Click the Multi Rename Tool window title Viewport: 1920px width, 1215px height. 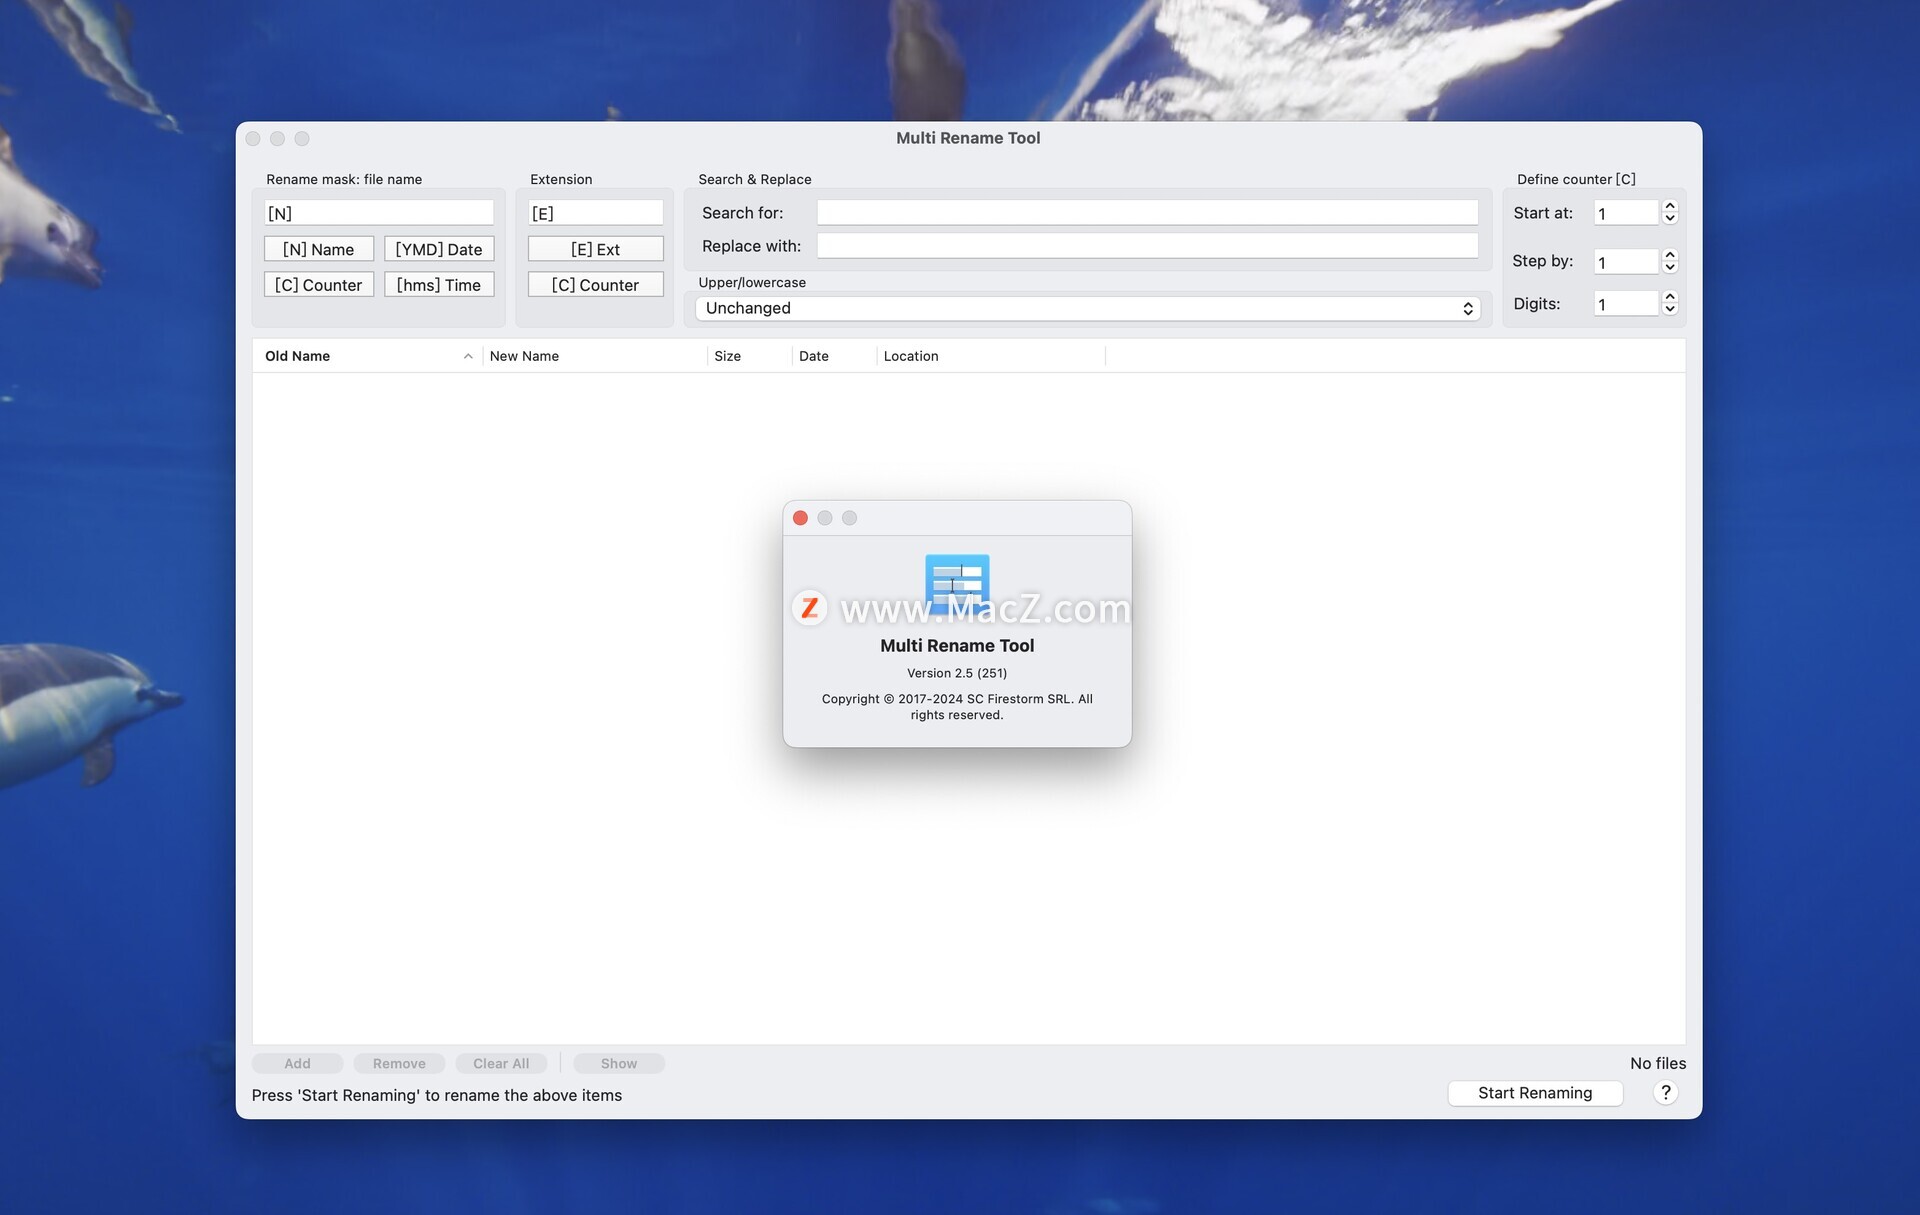[968, 138]
